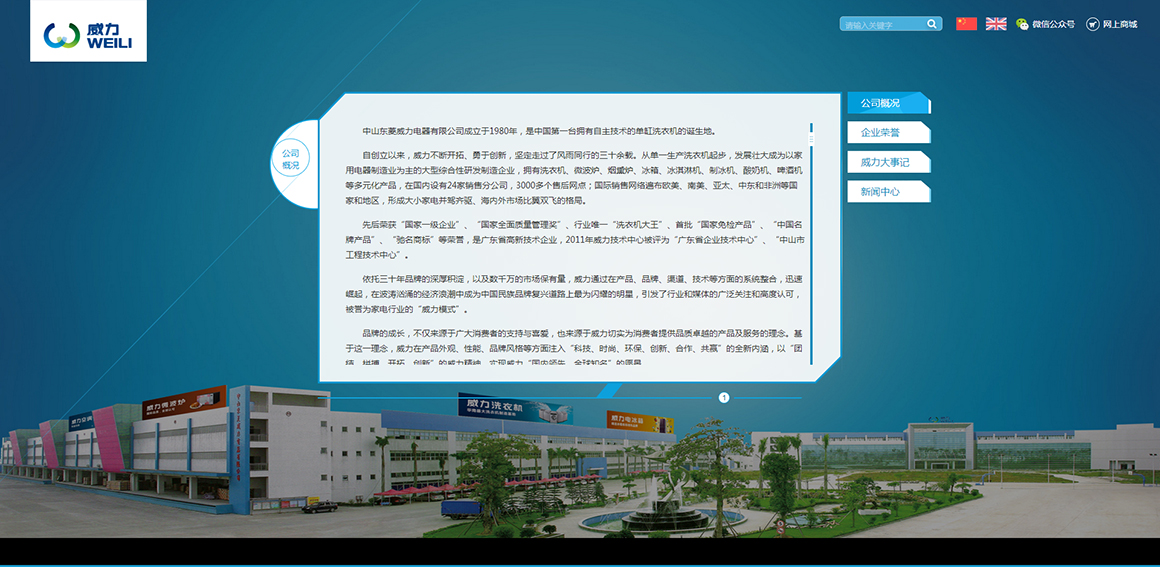Screen dimensions: 1160x567
Task: Click the search magnifier icon
Action: (931, 24)
